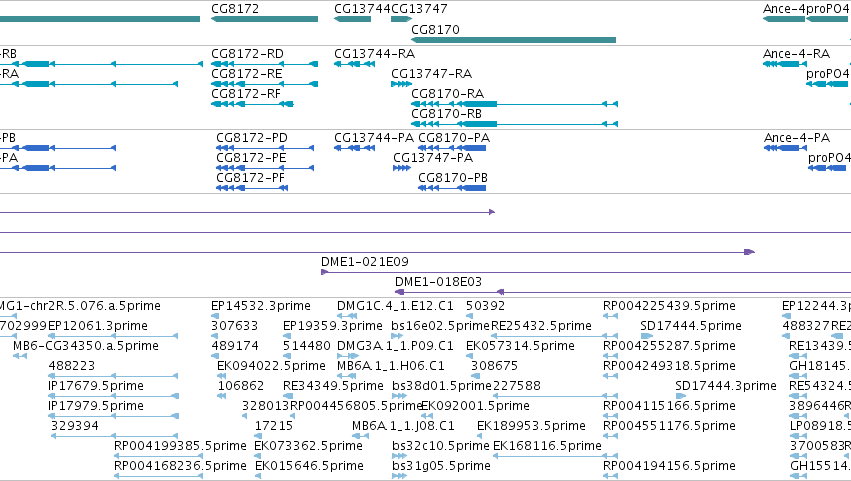Click the EK073362.5prime label

(x=308, y=446)
